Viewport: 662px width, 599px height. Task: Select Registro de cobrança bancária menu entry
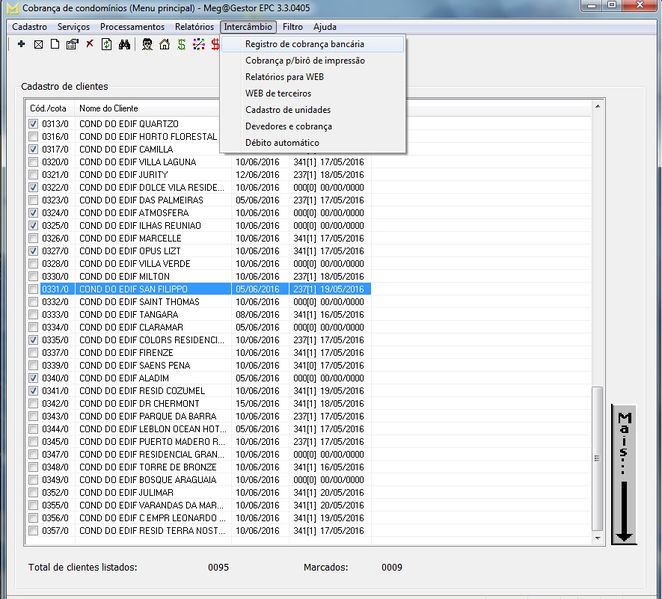(304, 44)
